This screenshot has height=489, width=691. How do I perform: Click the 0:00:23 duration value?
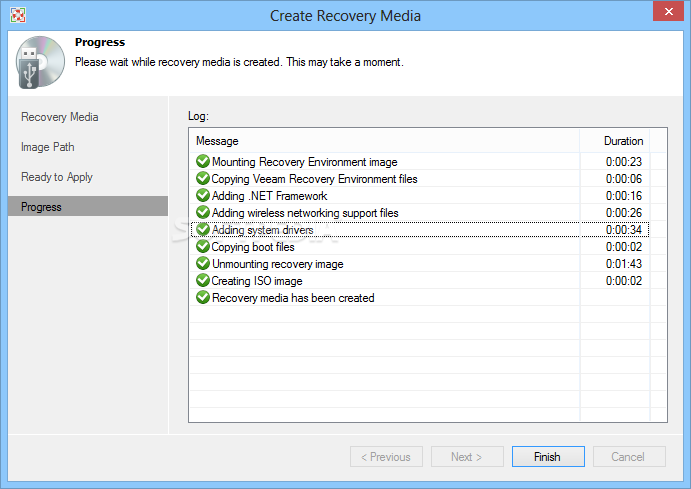coord(624,162)
